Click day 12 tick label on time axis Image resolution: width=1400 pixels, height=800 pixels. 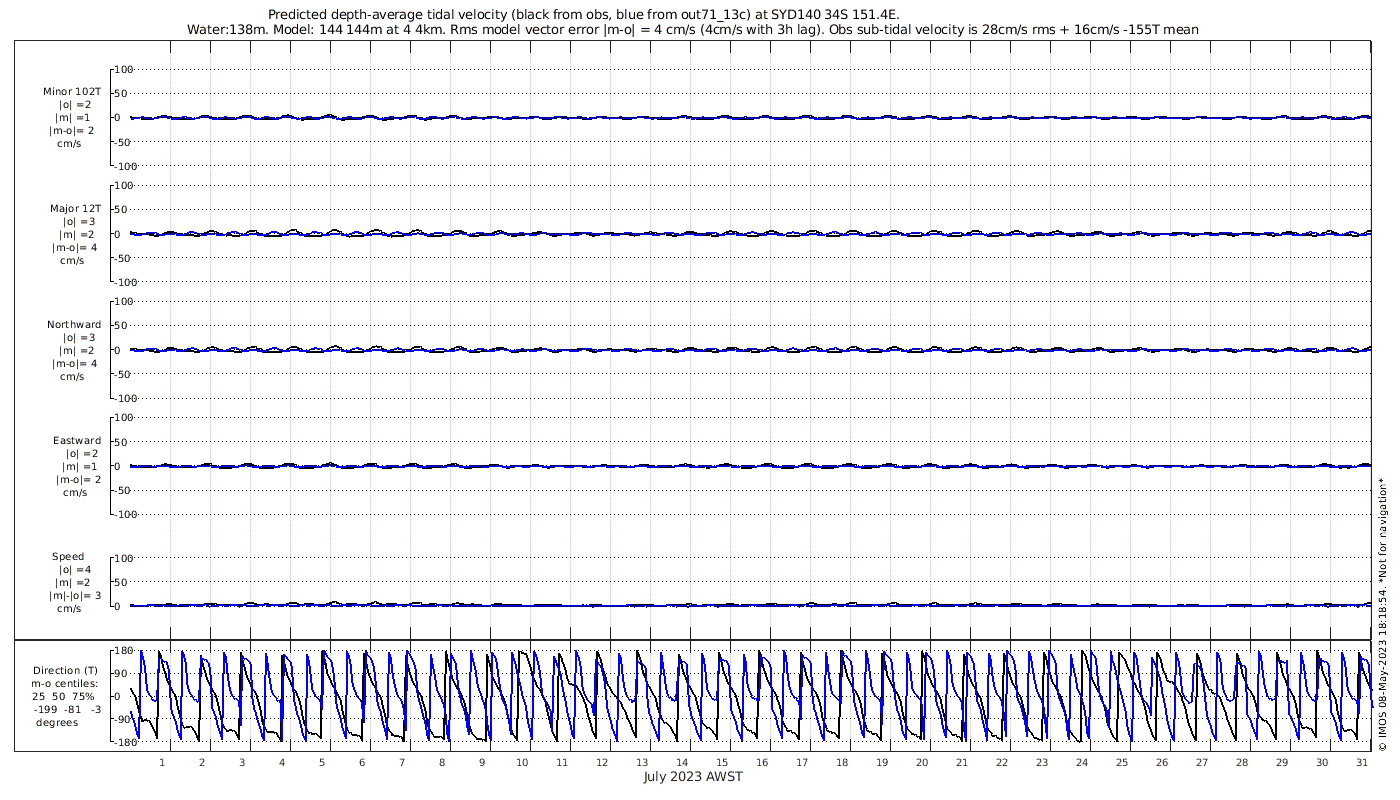point(602,762)
